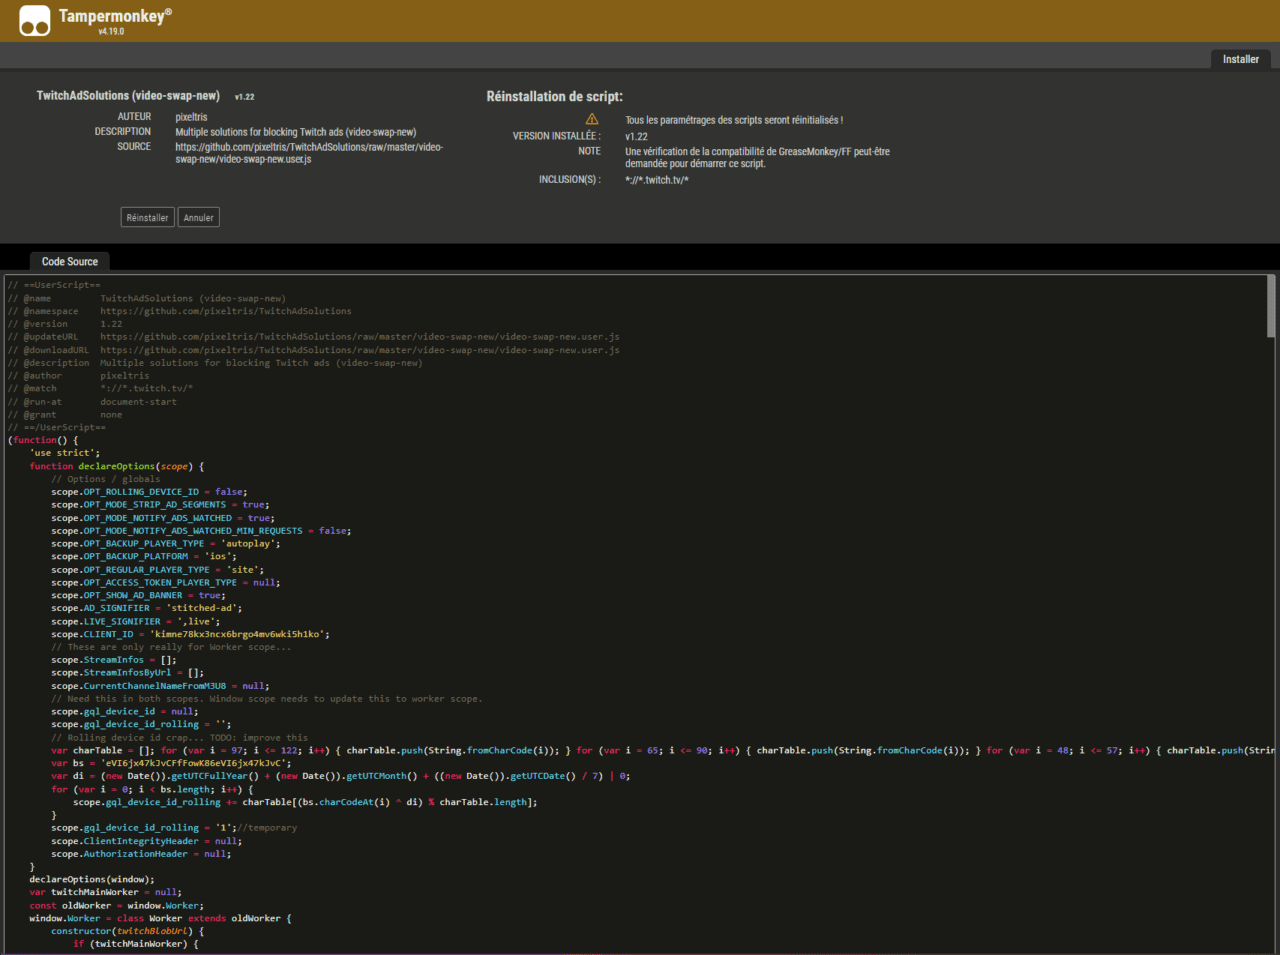Click the OPT_ROLLING_DEVICE_ID = false line

click(149, 492)
